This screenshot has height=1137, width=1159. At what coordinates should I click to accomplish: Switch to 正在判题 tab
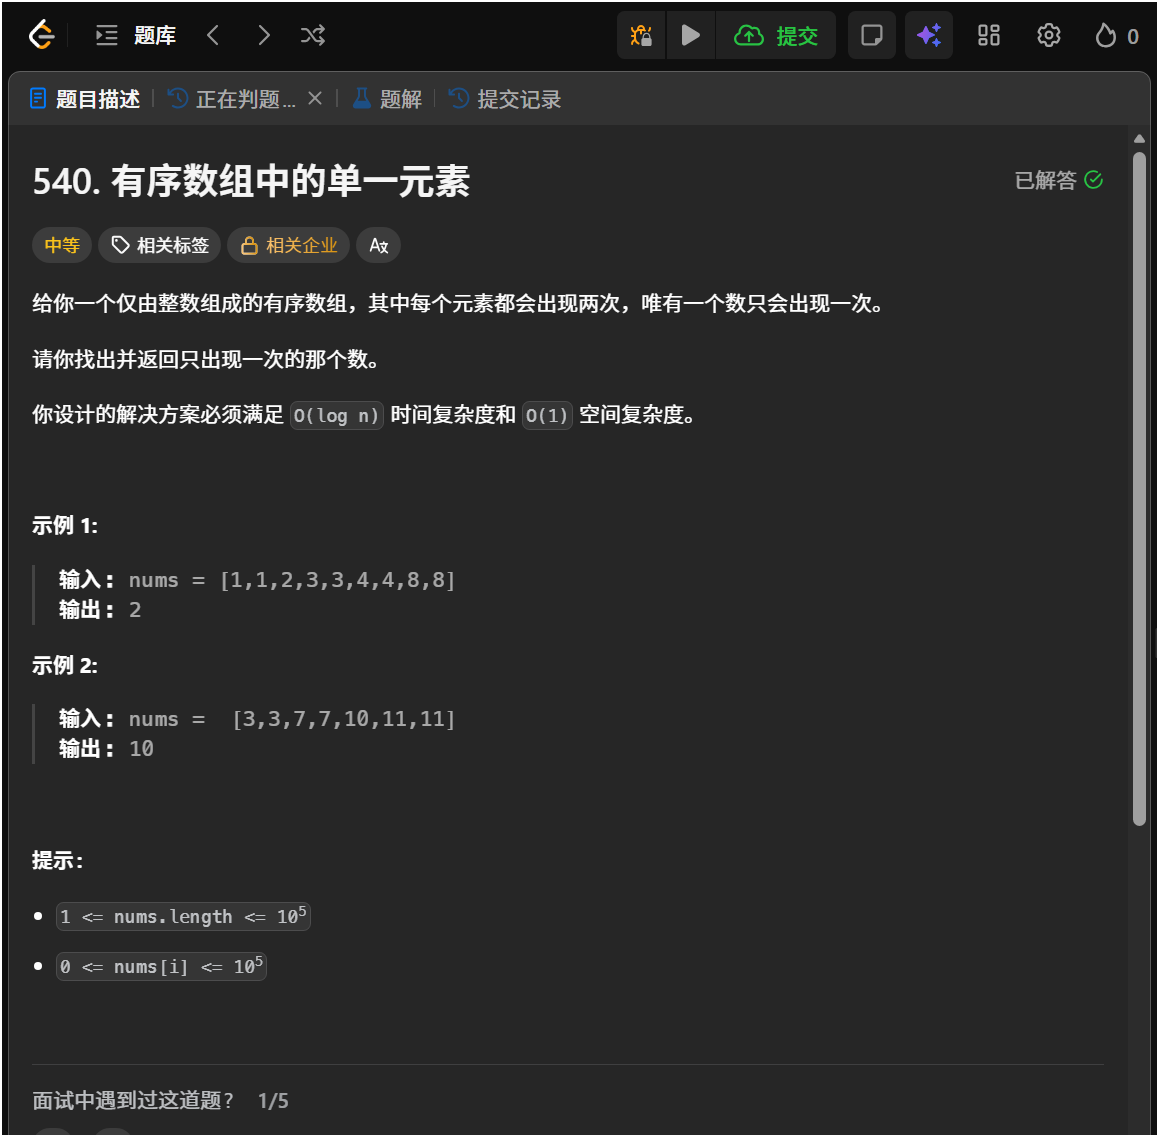231,98
